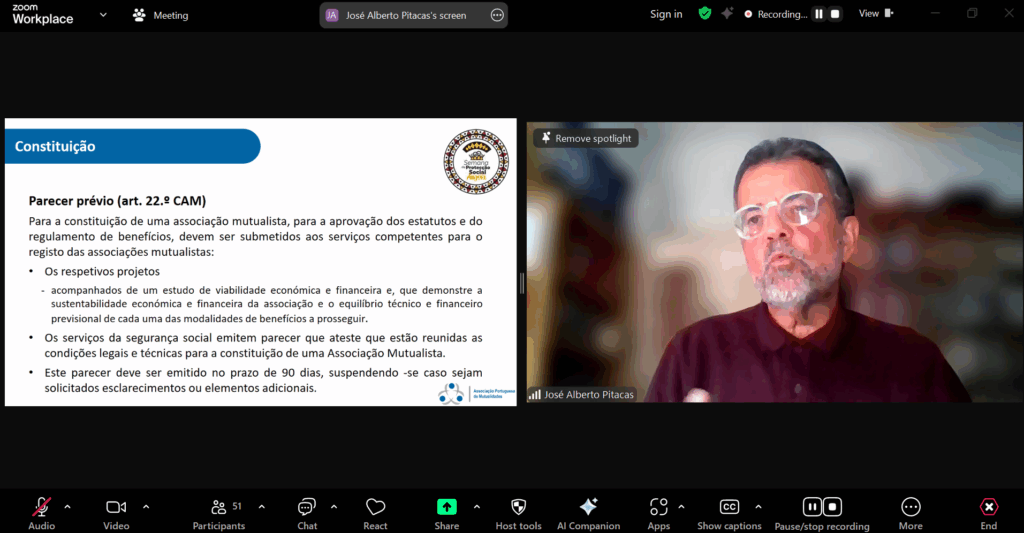The width and height of the screenshot is (1024, 533).
Task: Open the View layout menu
Action: [x=876, y=14]
